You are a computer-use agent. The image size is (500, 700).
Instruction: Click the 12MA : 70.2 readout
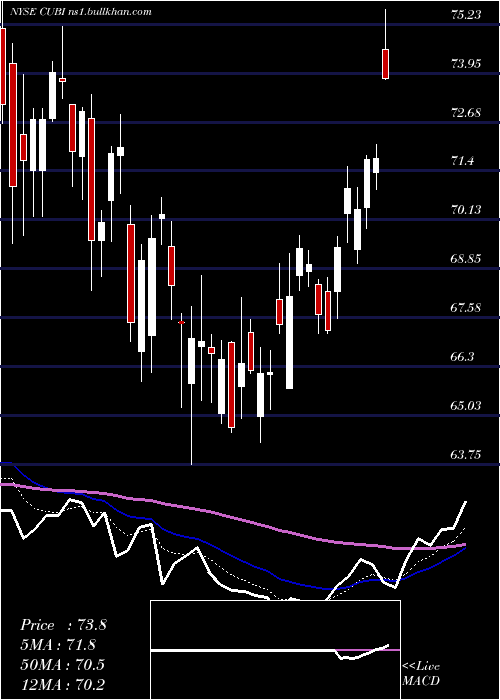click(62, 684)
